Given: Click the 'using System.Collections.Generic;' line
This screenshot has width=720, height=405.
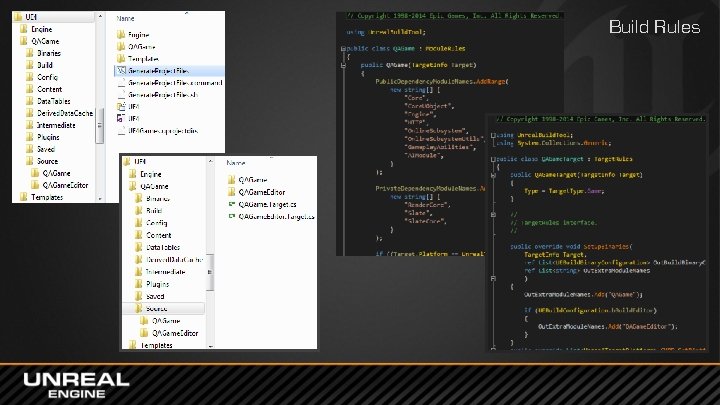Looking at the screenshot, I should 554,143.
